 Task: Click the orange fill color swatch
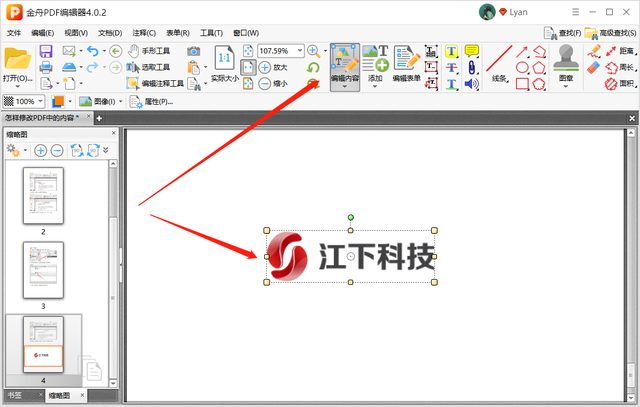[58, 101]
